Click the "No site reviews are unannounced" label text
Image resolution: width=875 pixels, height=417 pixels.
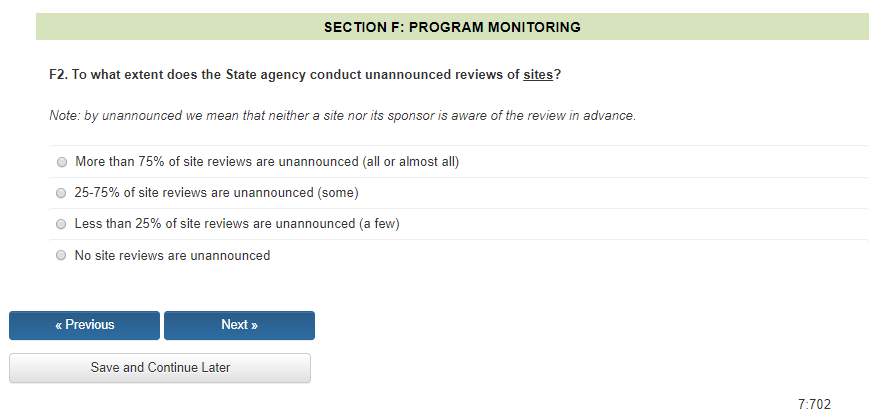(172, 256)
